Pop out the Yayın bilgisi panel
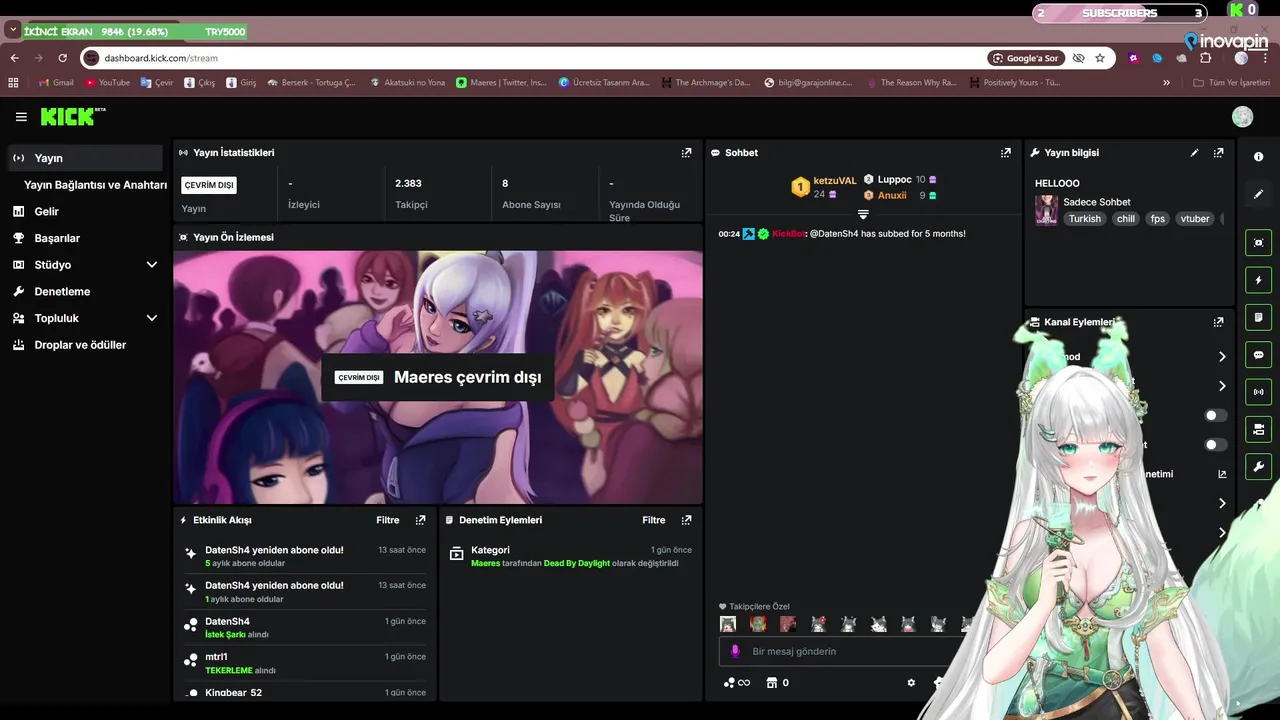This screenshot has height=720, width=1280. (x=1218, y=153)
